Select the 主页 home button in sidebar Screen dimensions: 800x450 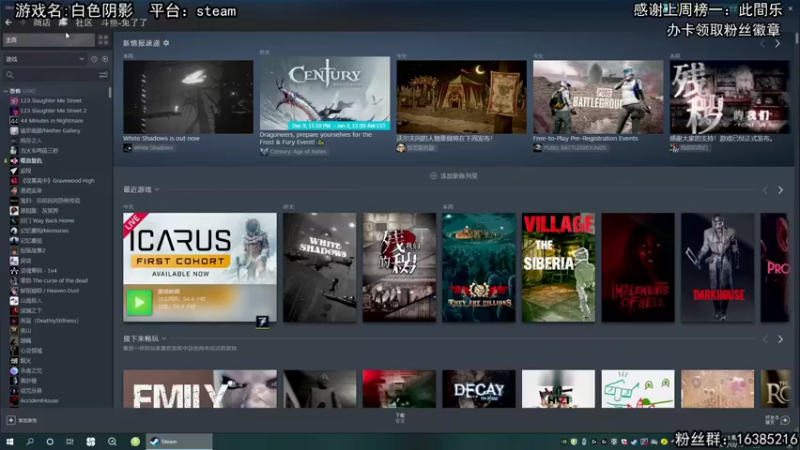[49, 40]
